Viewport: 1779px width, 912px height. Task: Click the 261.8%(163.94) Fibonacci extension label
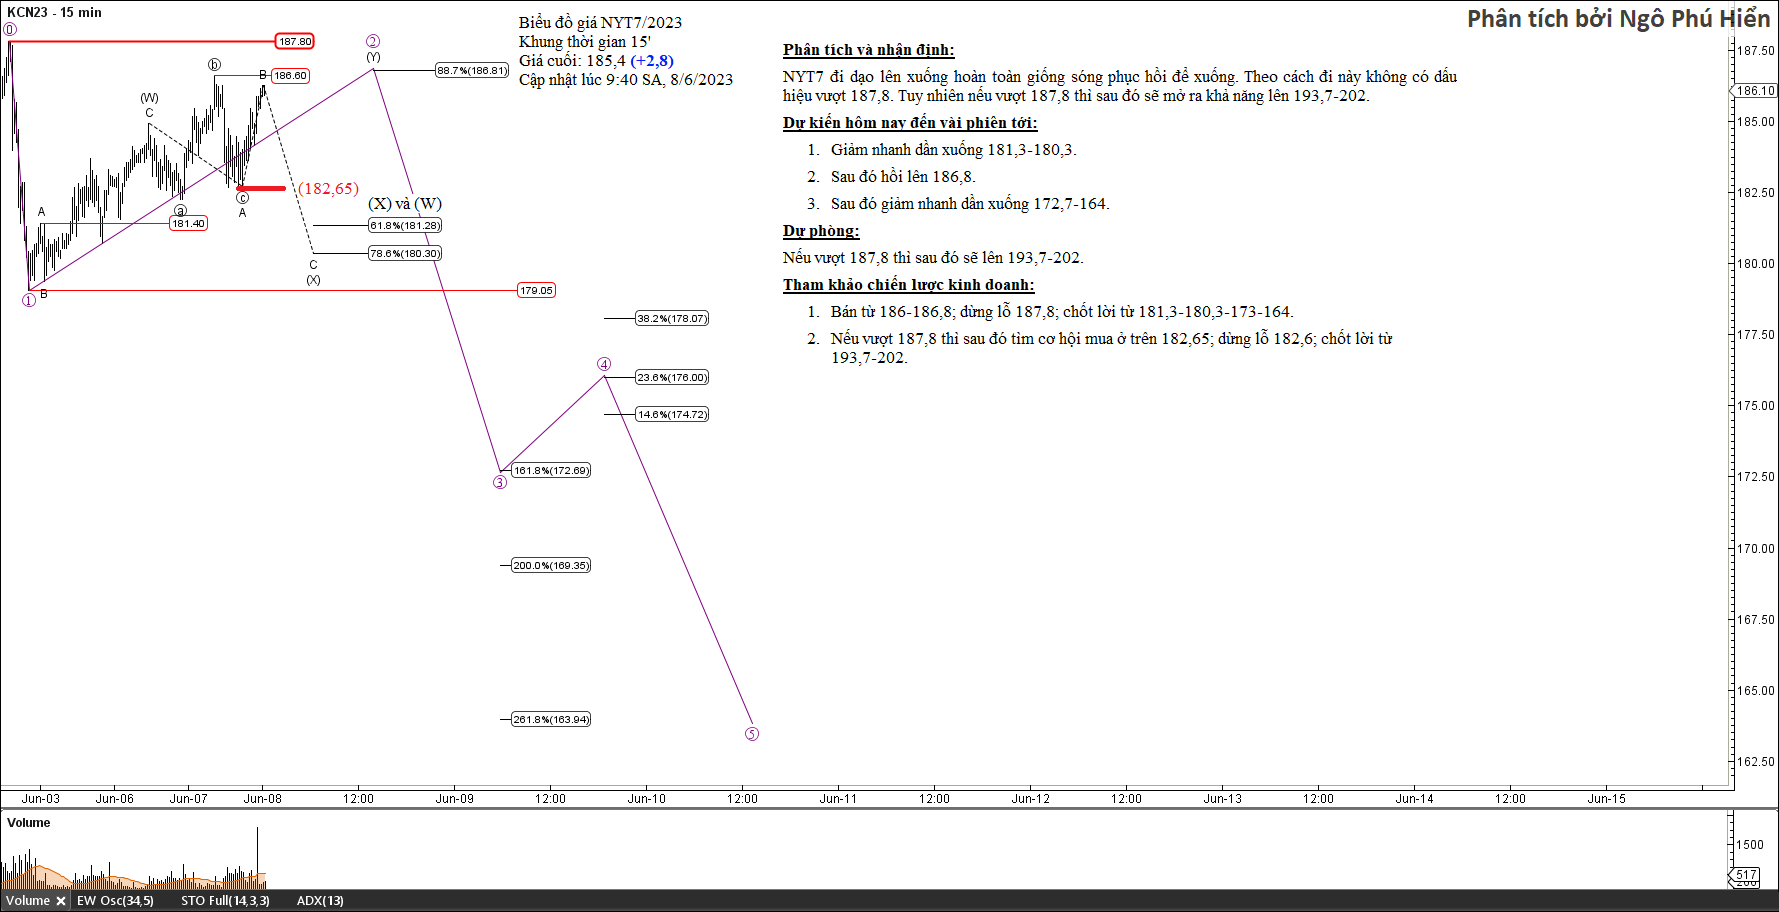point(551,719)
